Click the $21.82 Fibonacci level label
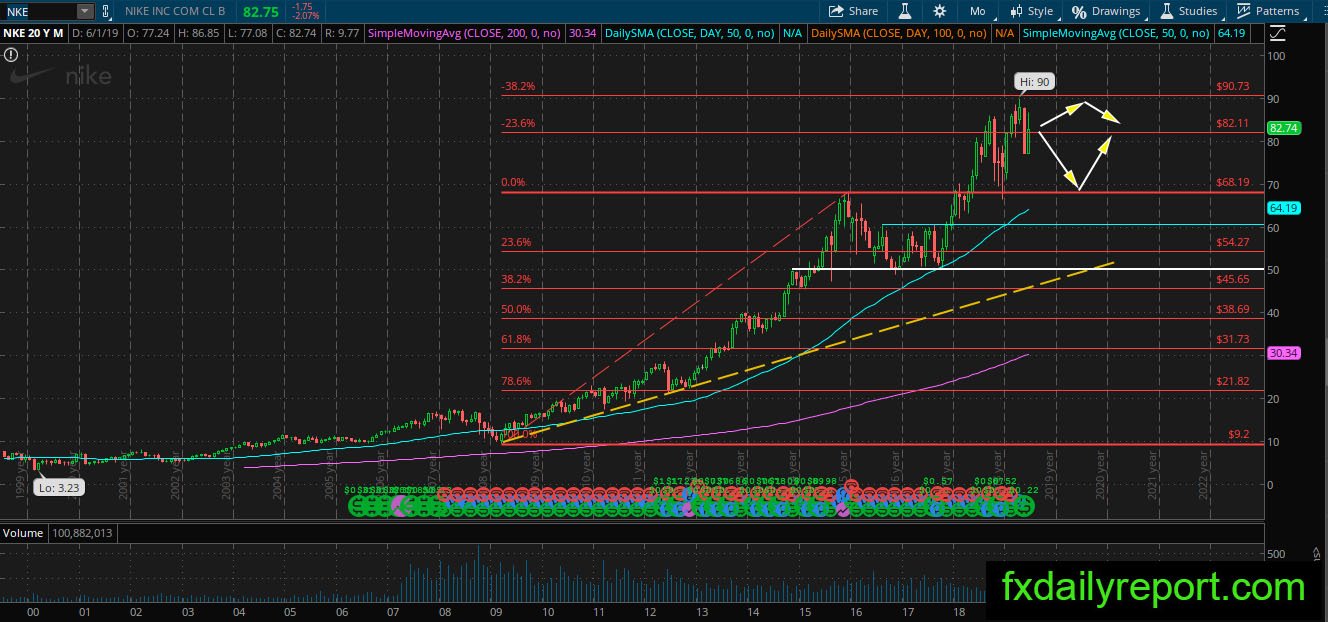The height and width of the screenshot is (622, 1328). [x=1233, y=382]
